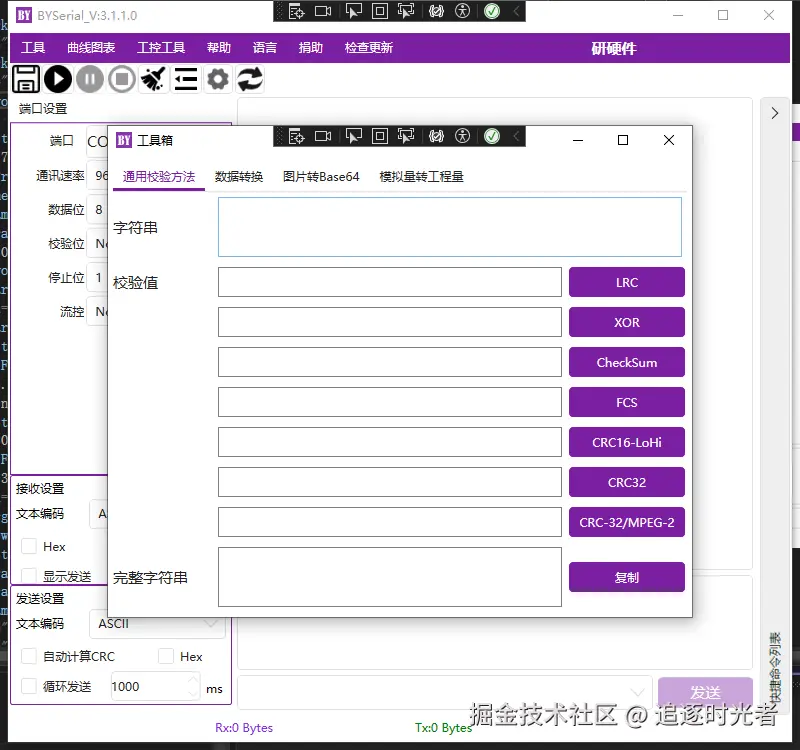Enable the 自动计算CRC checkbox
800x750 pixels.
(x=29, y=656)
